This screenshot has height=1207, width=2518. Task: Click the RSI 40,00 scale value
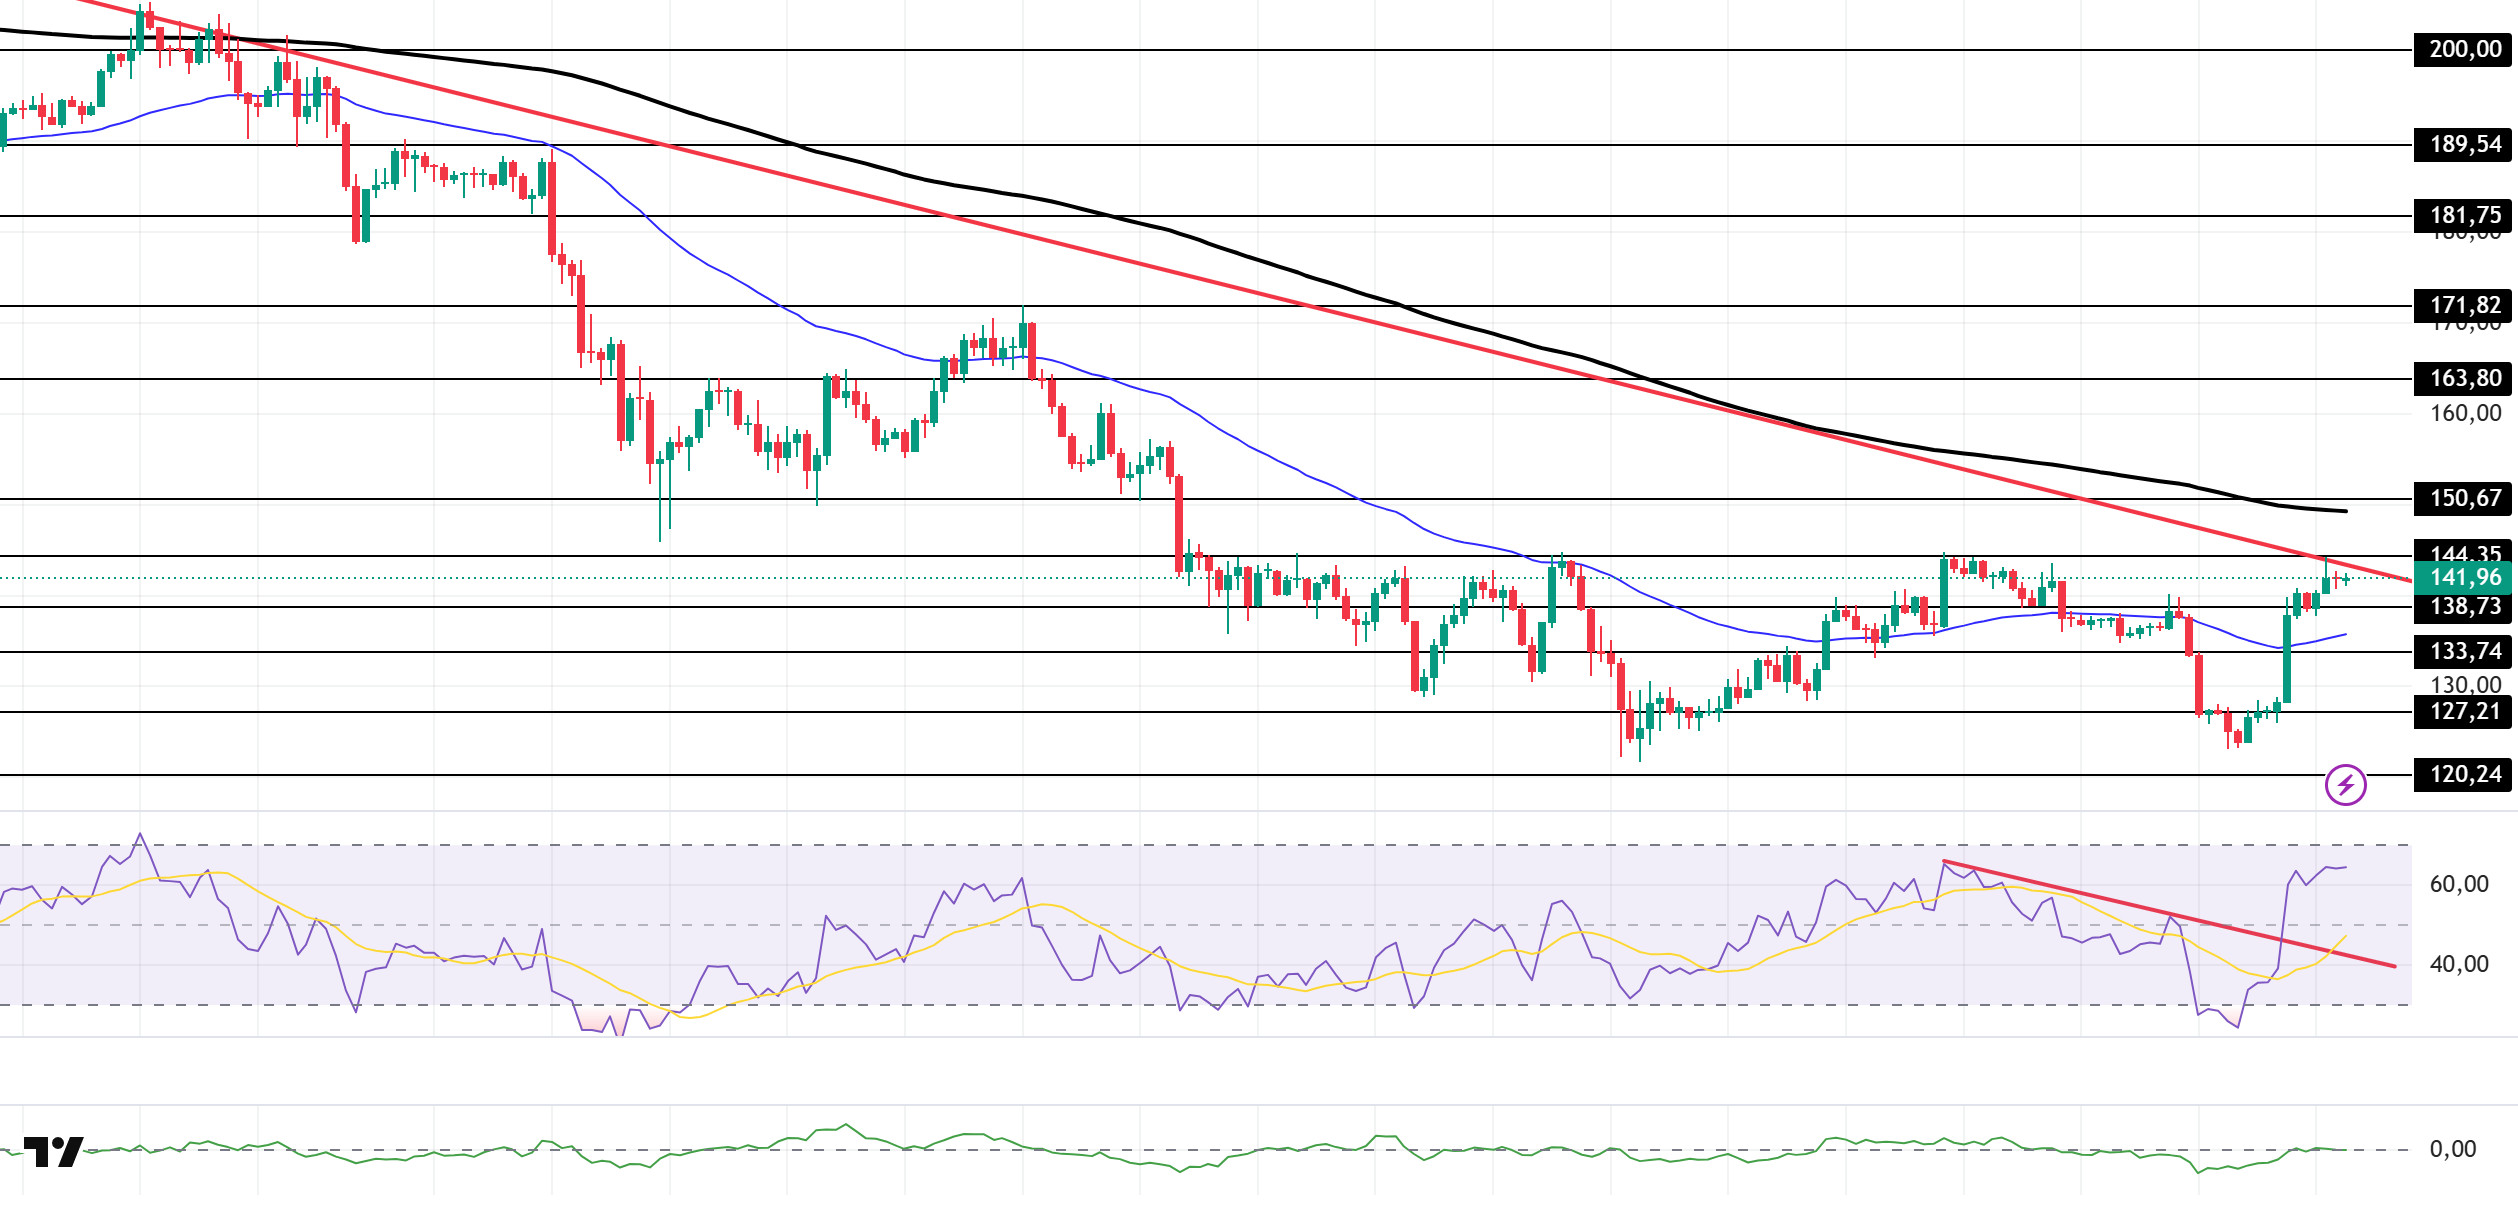coord(2459,964)
